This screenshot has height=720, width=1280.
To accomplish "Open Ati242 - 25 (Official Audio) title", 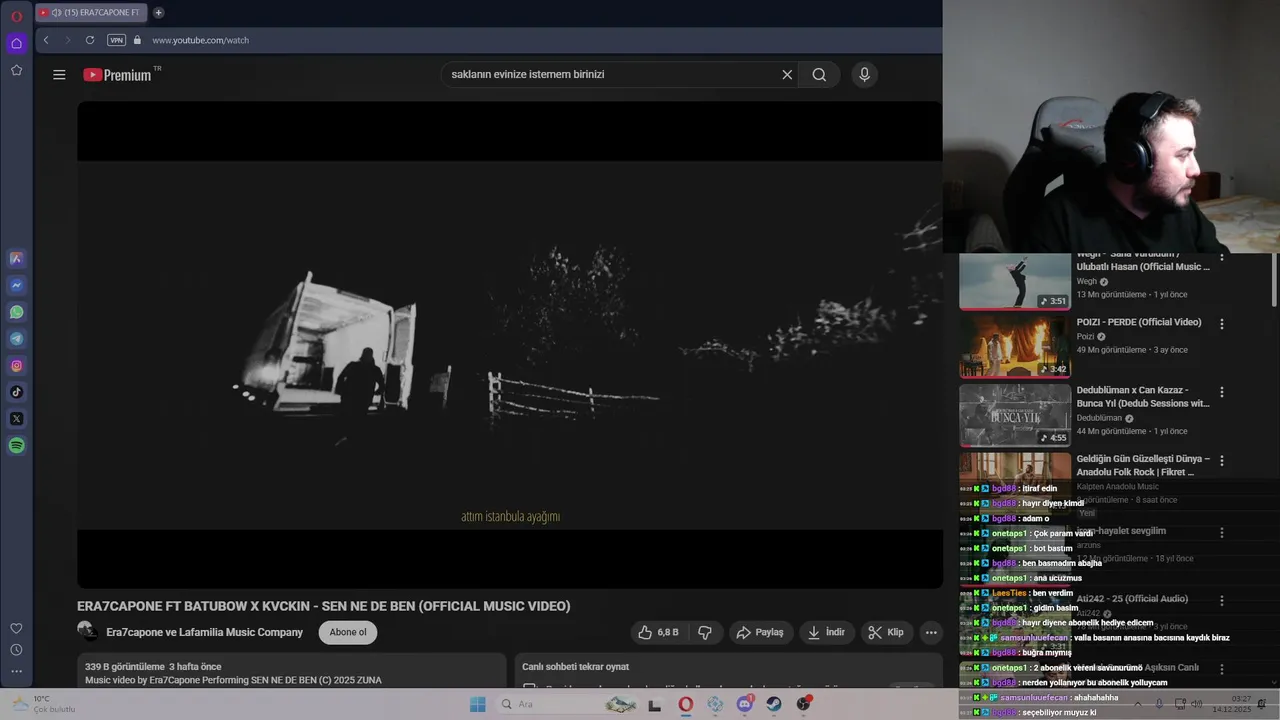I will (x=1133, y=599).
